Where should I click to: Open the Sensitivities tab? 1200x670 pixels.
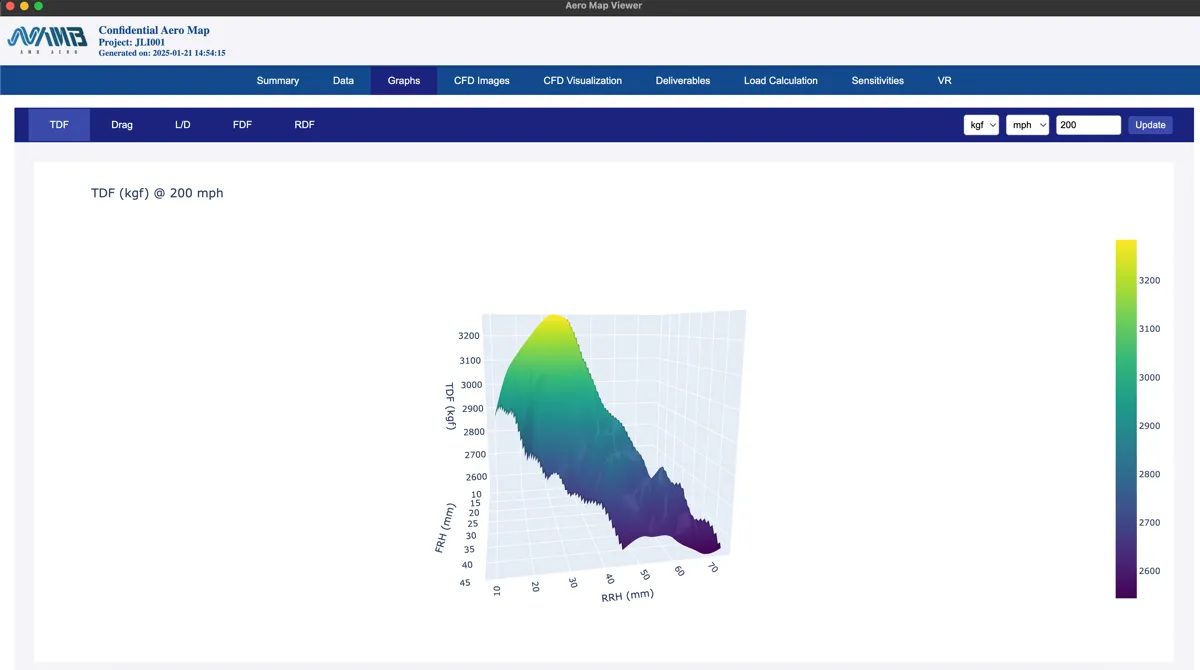pos(877,81)
